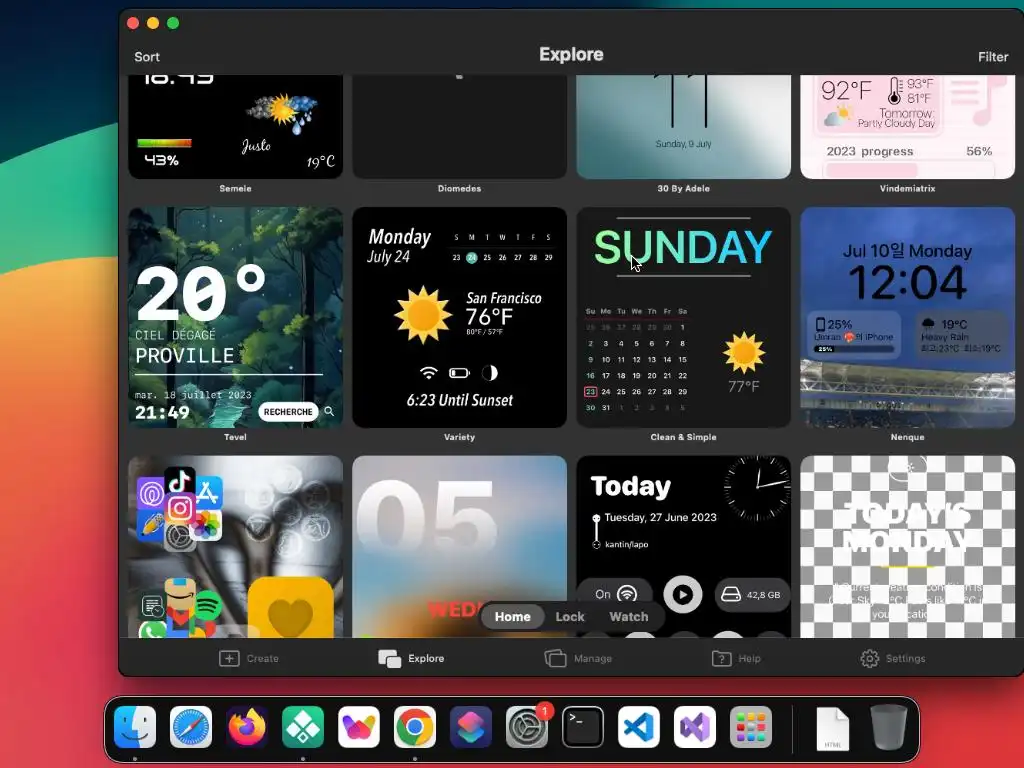The width and height of the screenshot is (1024, 768).
Task: Open the HTML file in the dock
Action: click(833, 728)
